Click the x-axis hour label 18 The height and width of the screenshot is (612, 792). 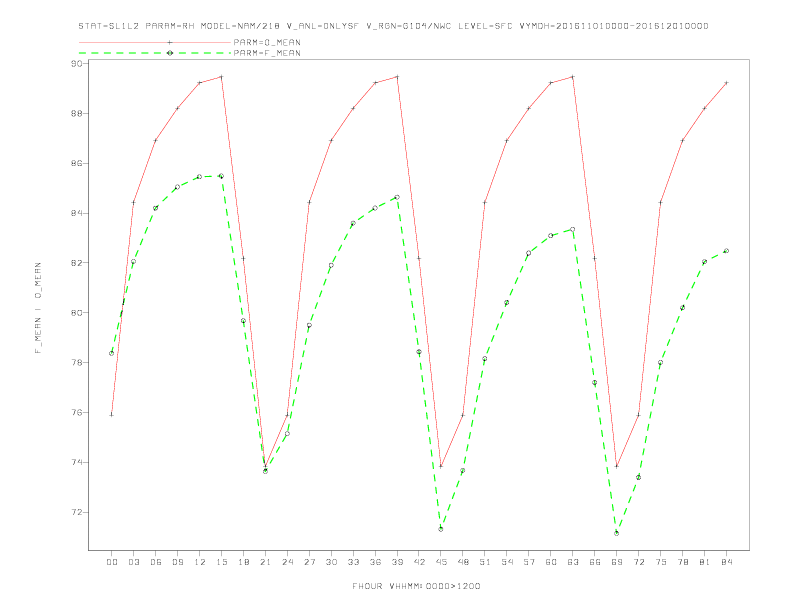(x=243, y=562)
